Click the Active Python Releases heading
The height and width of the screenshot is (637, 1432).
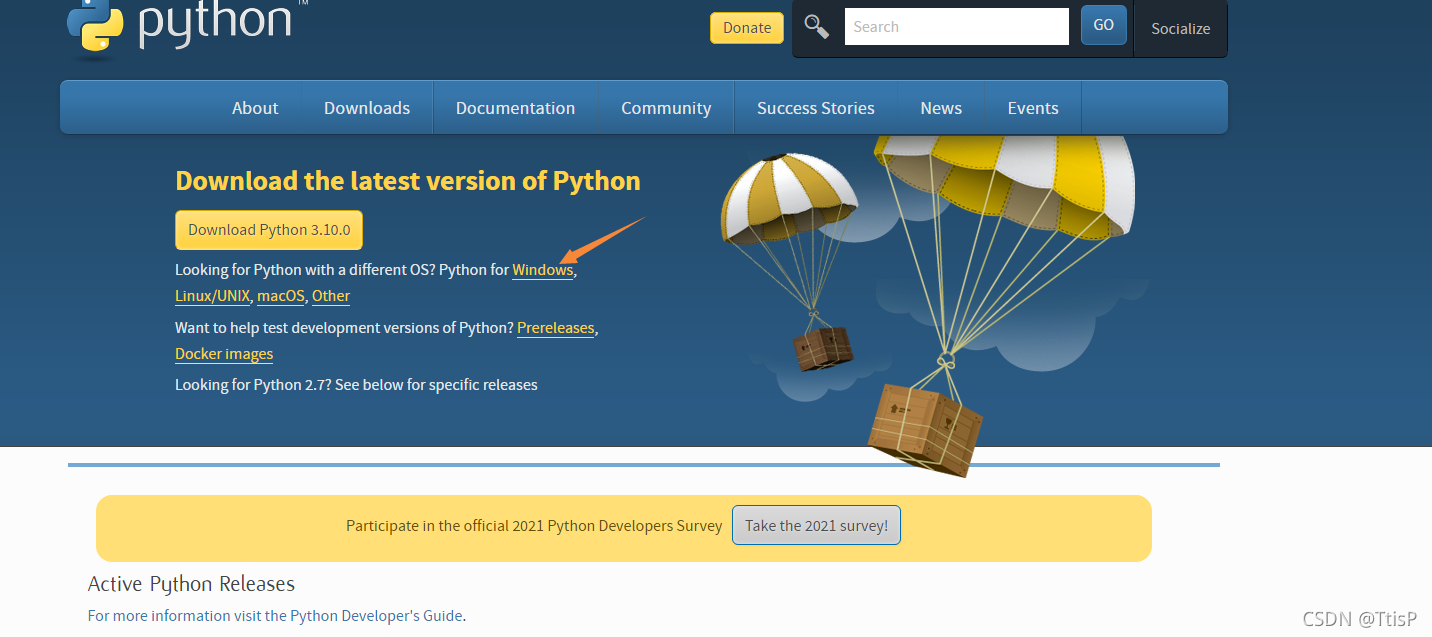(x=191, y=584)
